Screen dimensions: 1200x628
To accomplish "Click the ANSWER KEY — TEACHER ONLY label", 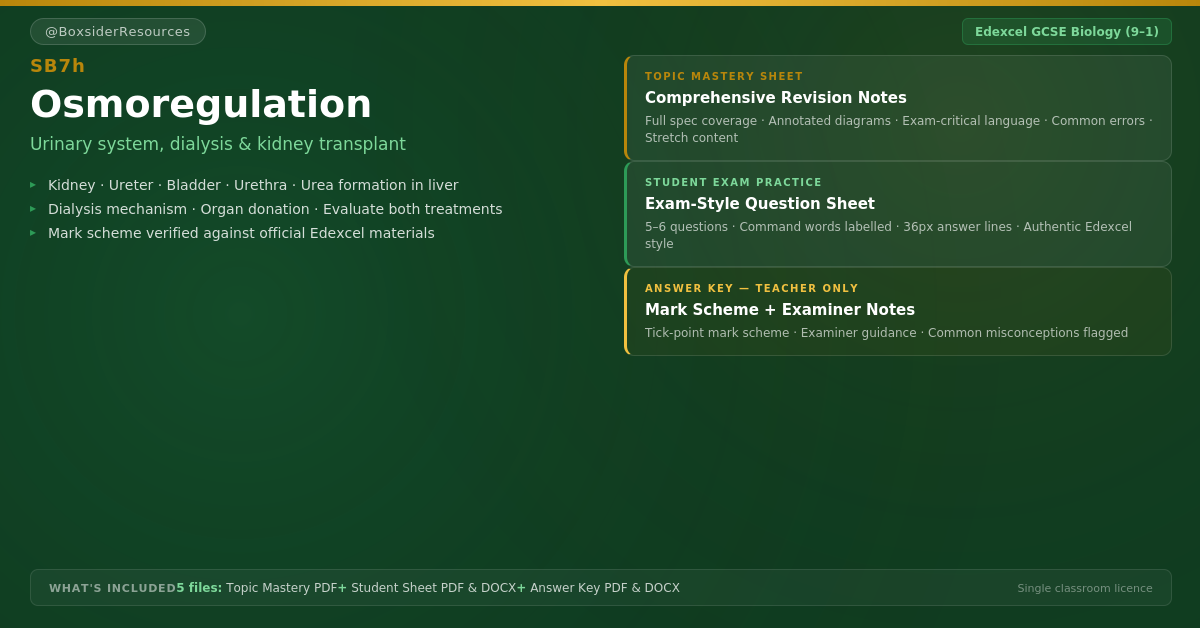I will click(752, 289).
